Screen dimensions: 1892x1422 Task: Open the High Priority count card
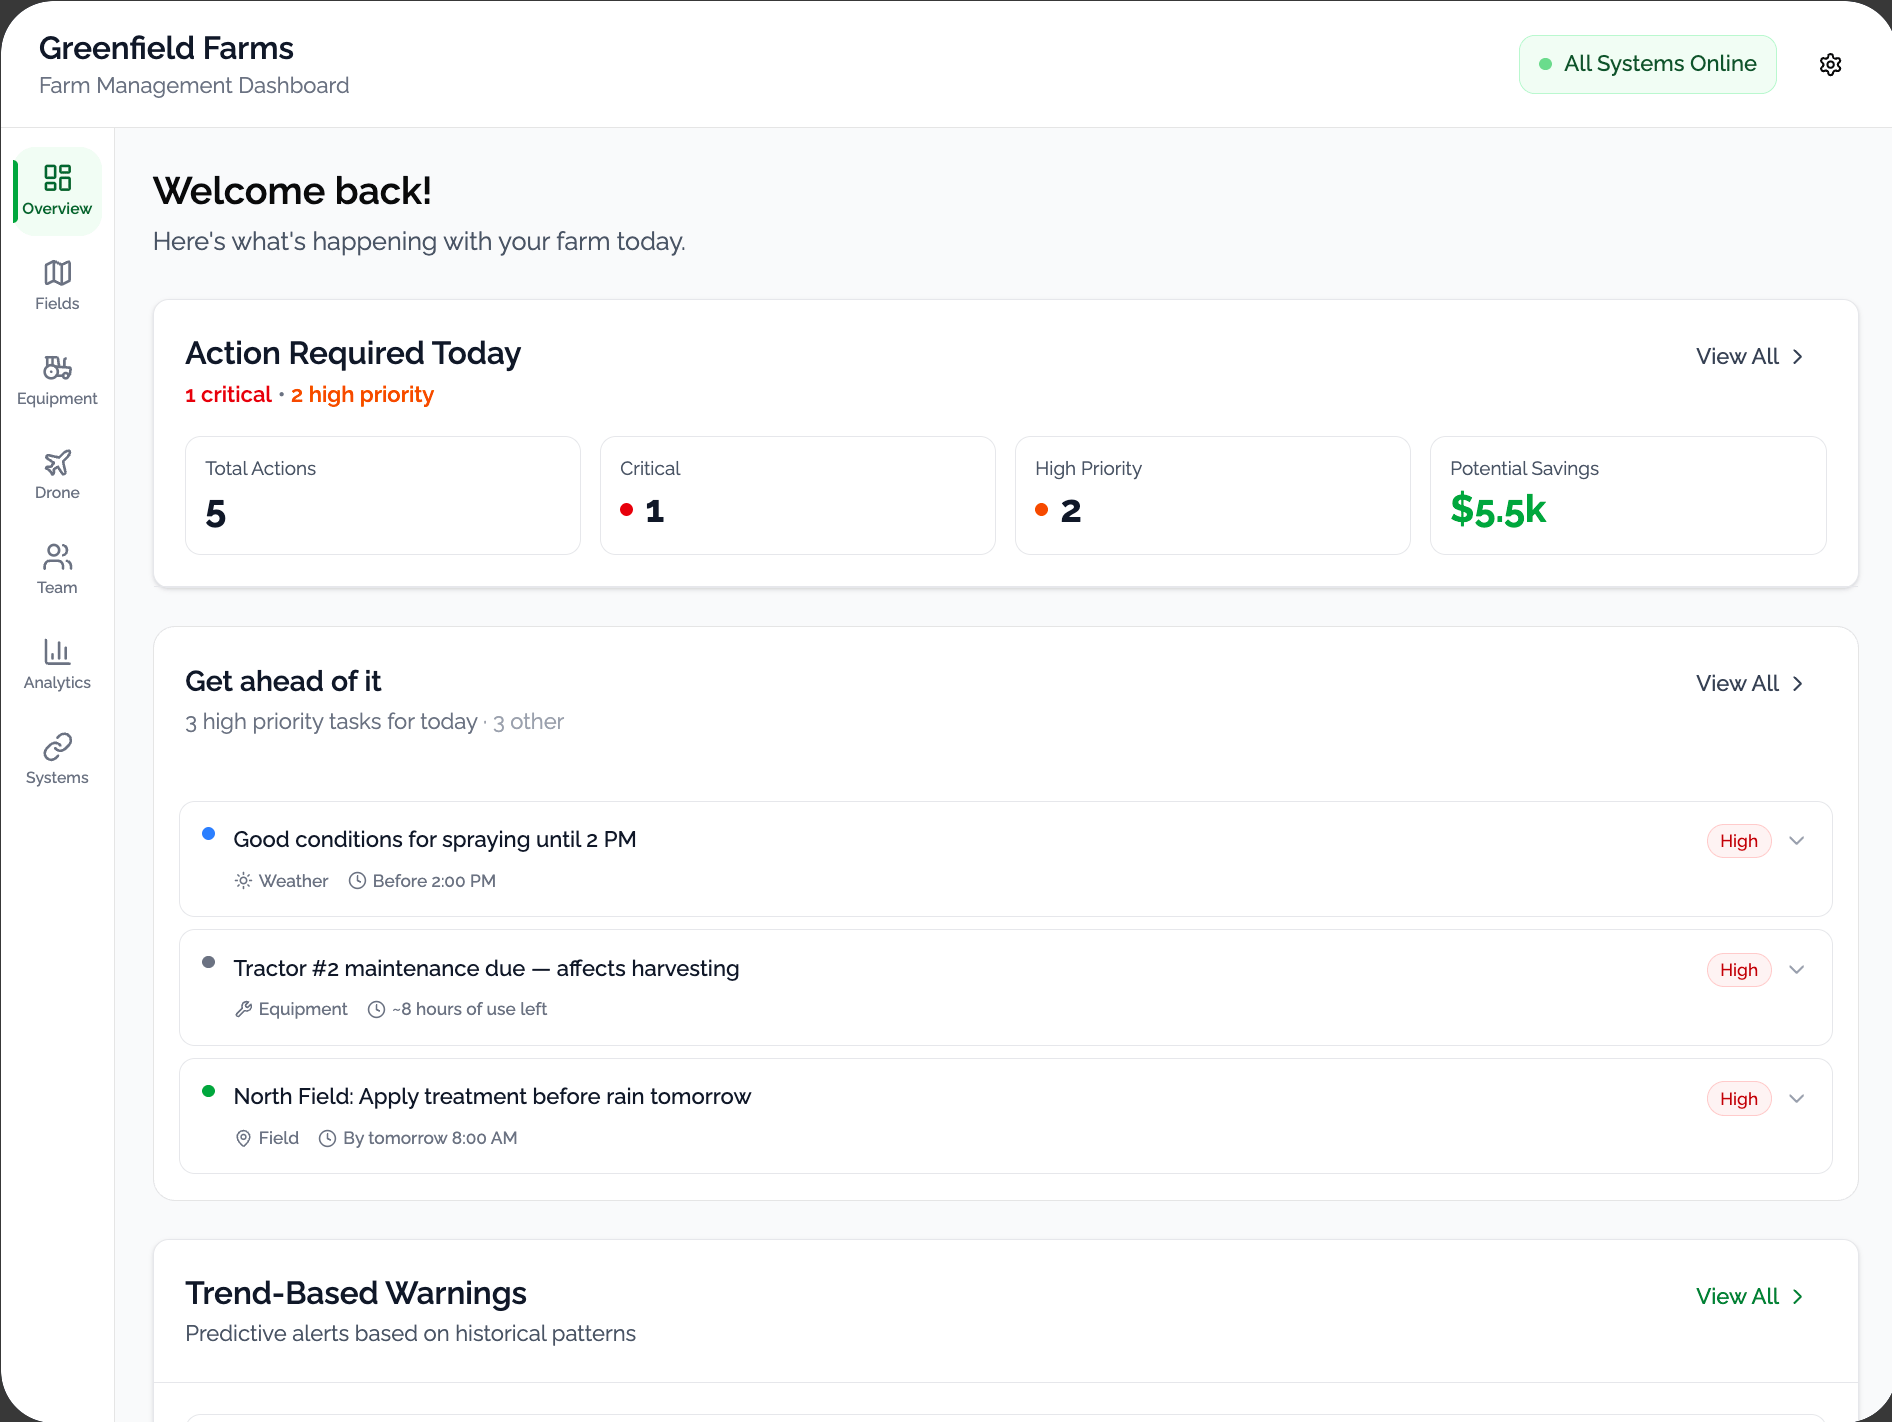coord(1212,495)
